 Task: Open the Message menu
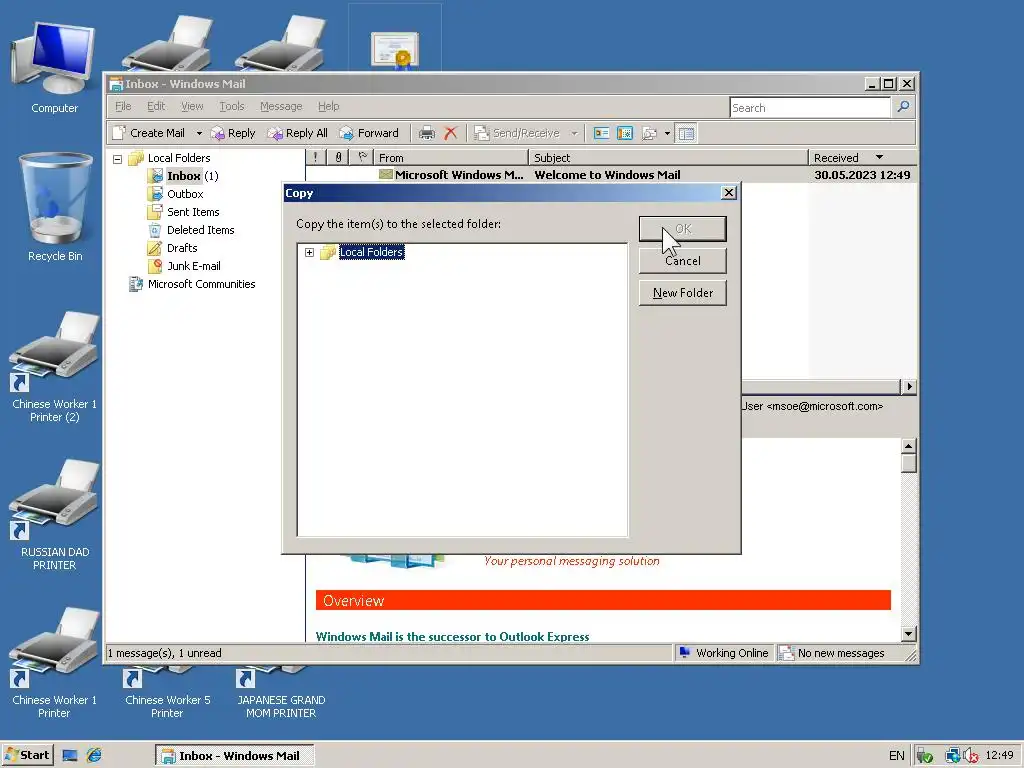[x=281, y=106]
